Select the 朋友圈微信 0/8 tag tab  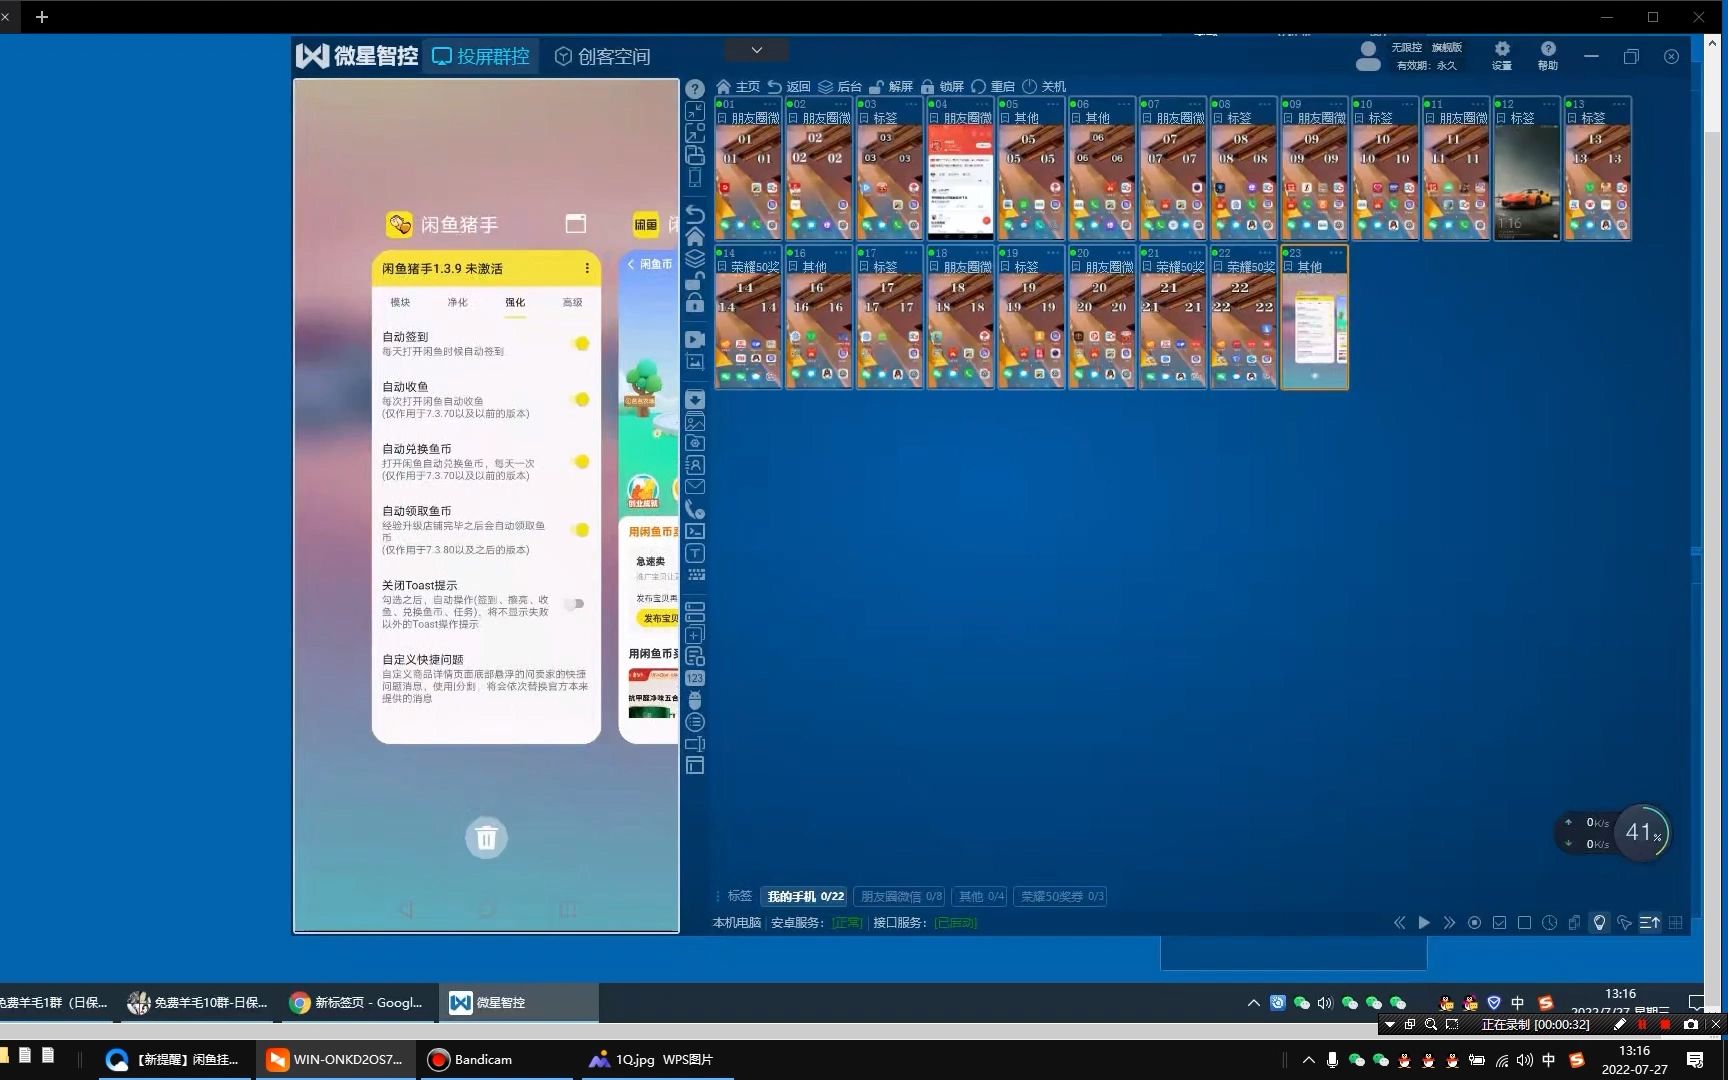pos(902,897)
